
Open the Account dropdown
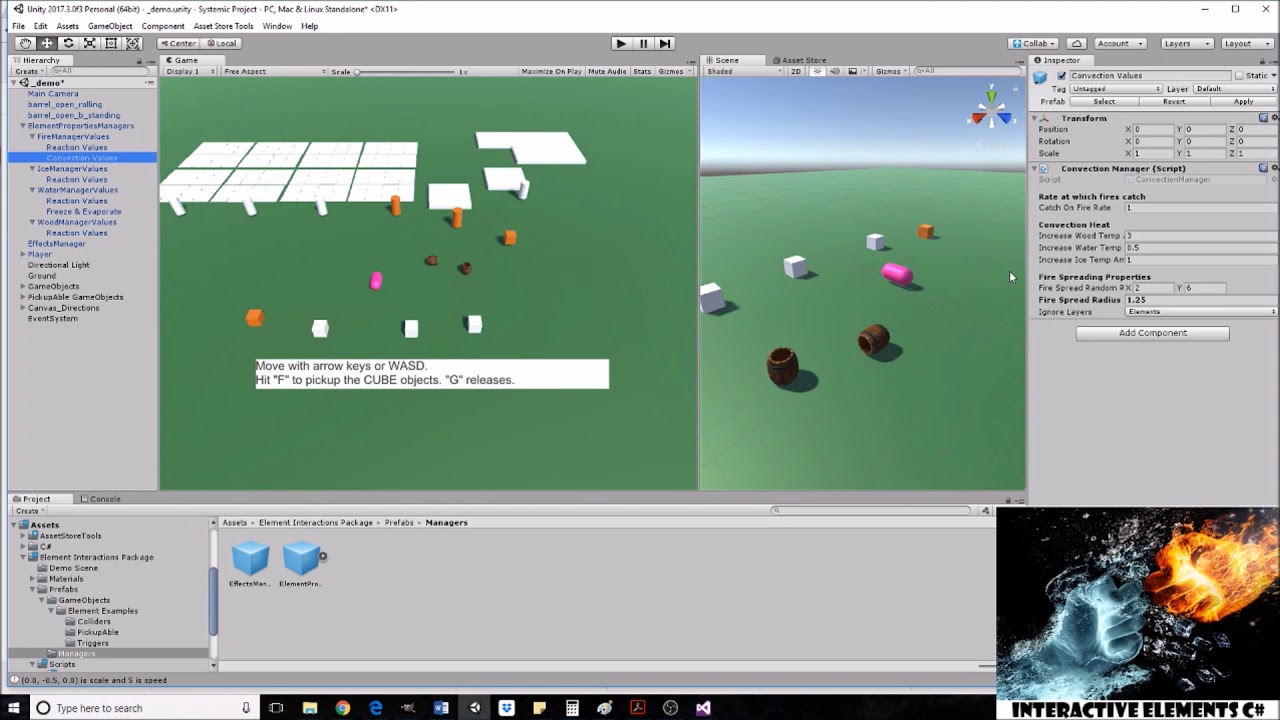pyautogui.click(x=1119, y=43)
